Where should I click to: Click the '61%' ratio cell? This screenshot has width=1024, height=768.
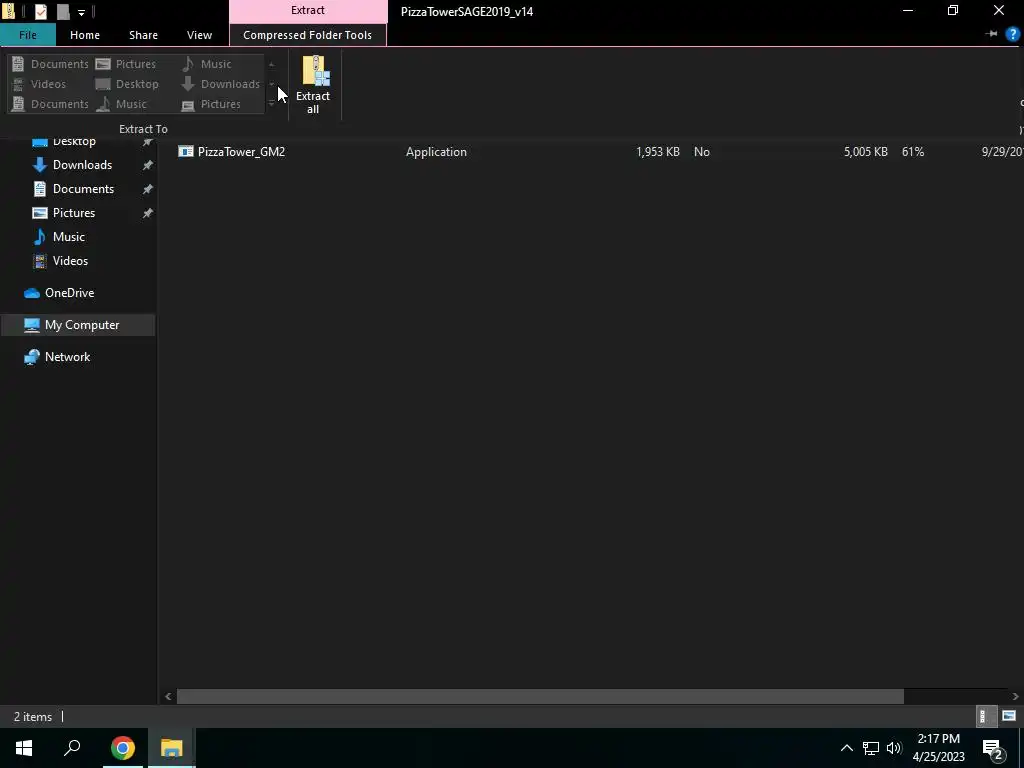pos(912,152)
